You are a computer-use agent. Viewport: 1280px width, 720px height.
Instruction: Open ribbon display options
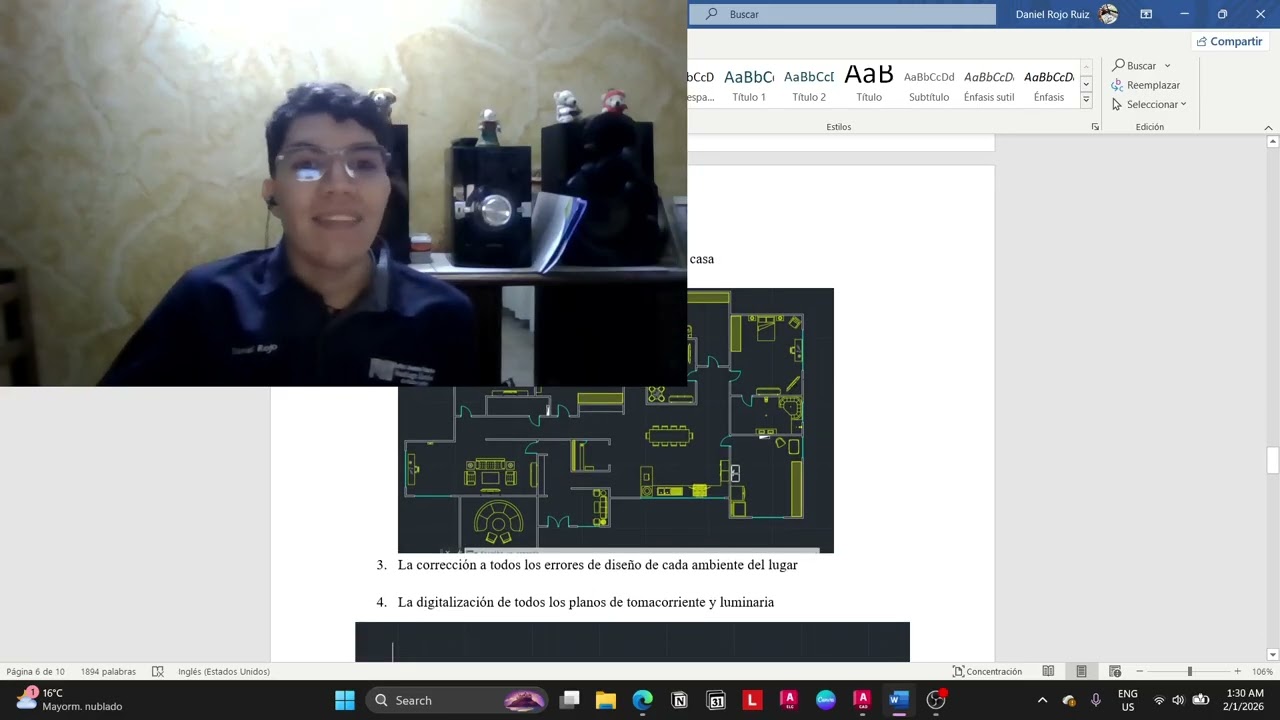pos(1146,14)
